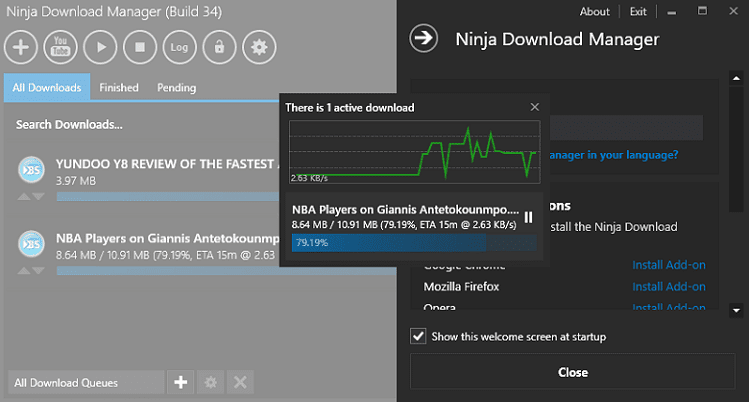Click the NBA Players download file icon
Image resolution: width=749 pixels, height=402 pixels.
tap(32, 244)
